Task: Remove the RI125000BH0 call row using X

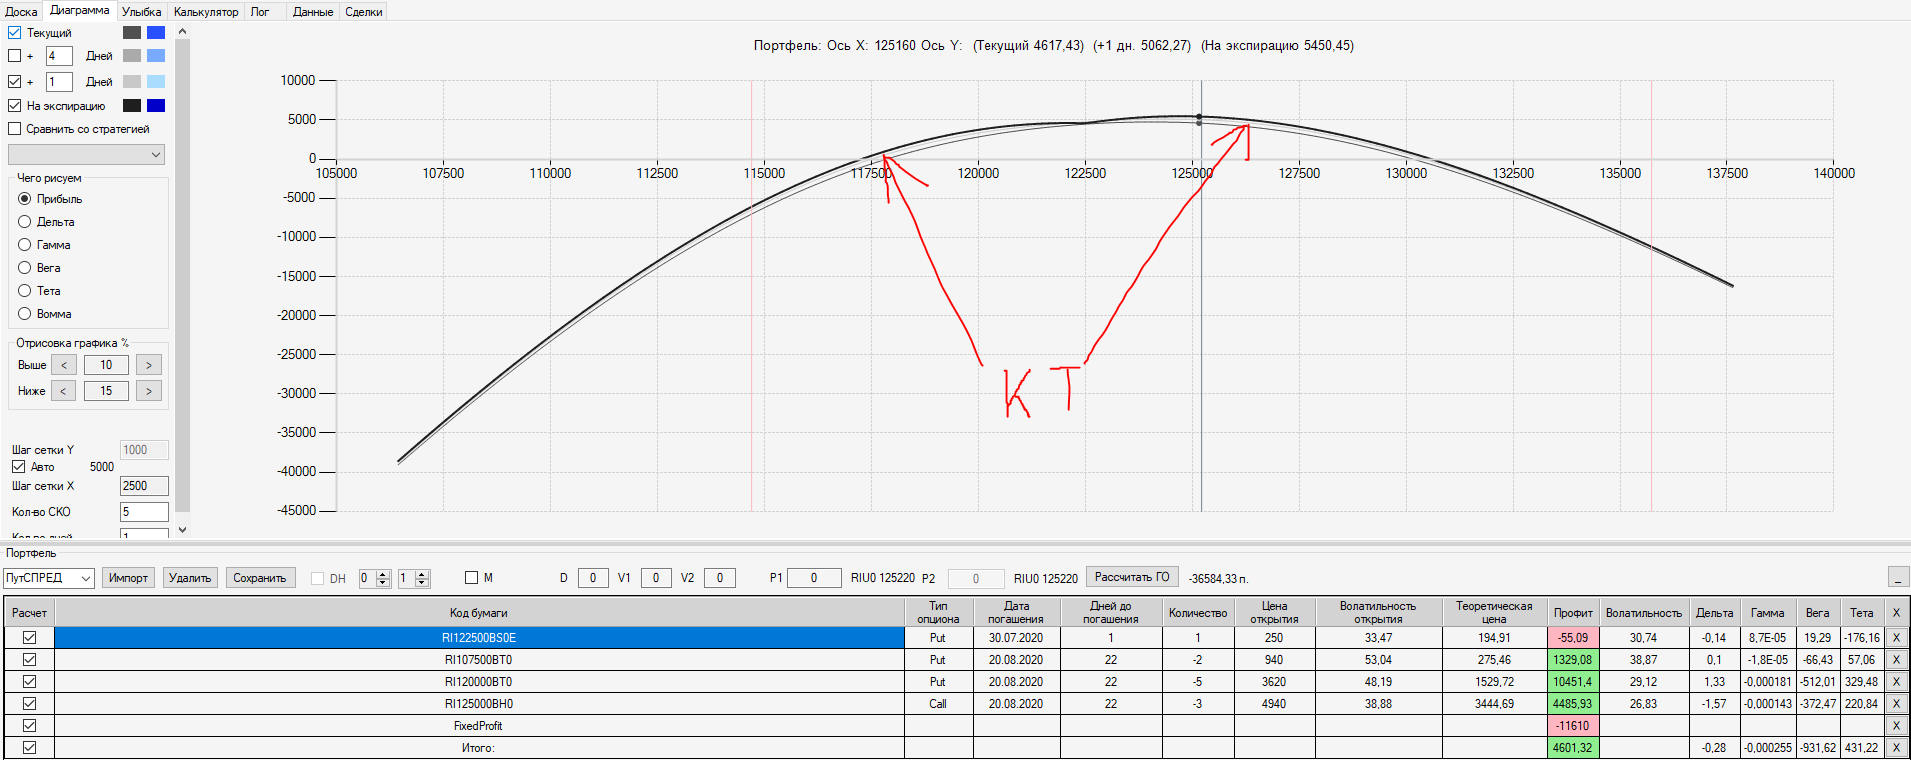Action: coord(1896,704)
